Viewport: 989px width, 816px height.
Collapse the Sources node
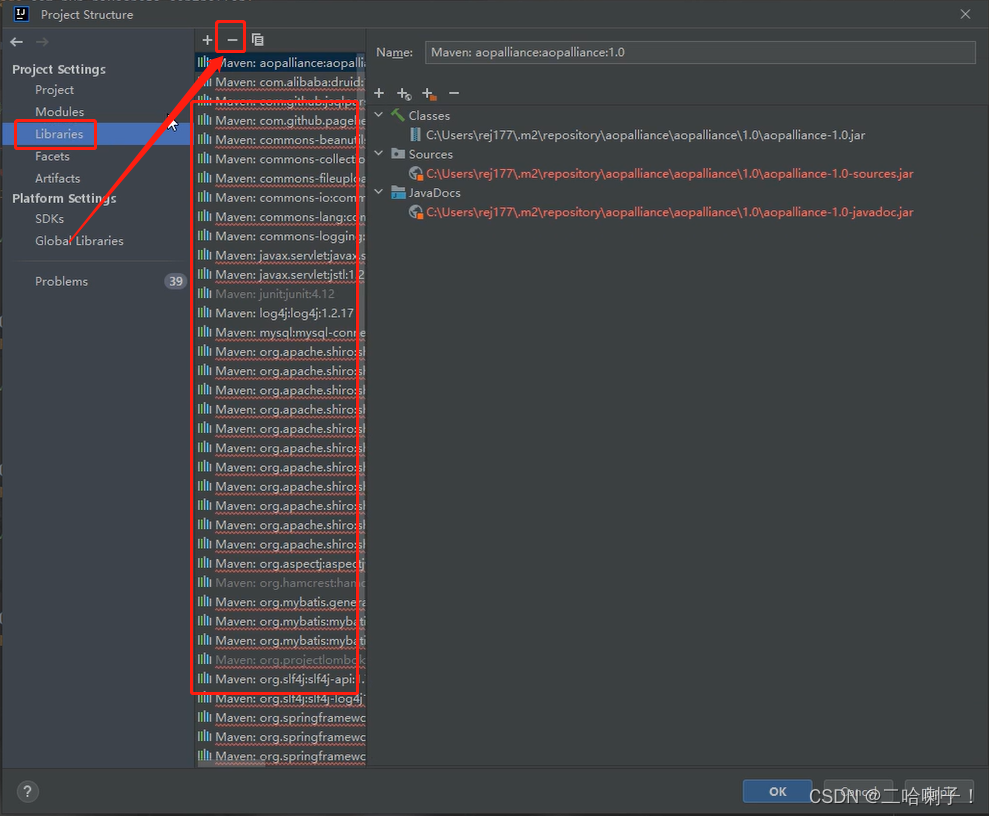click(x=378, y=153)
